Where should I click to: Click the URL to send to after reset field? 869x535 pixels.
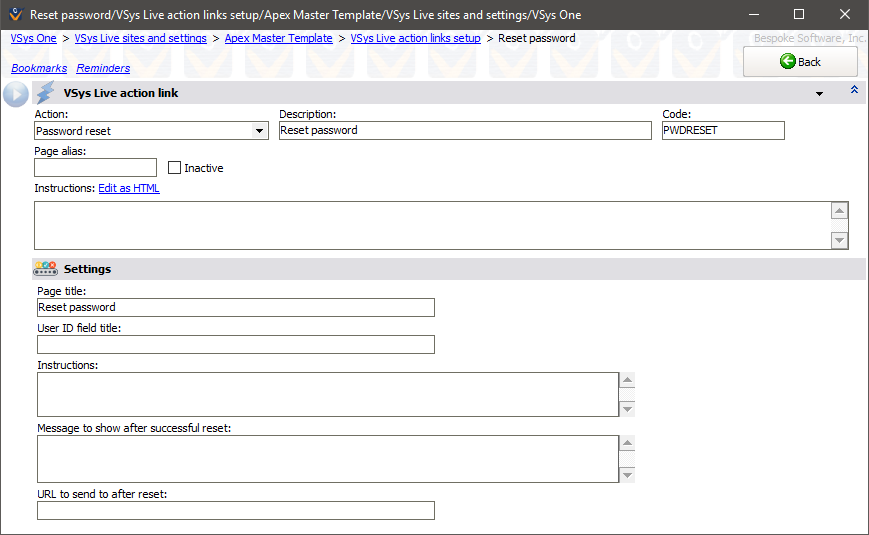(235, 511)
